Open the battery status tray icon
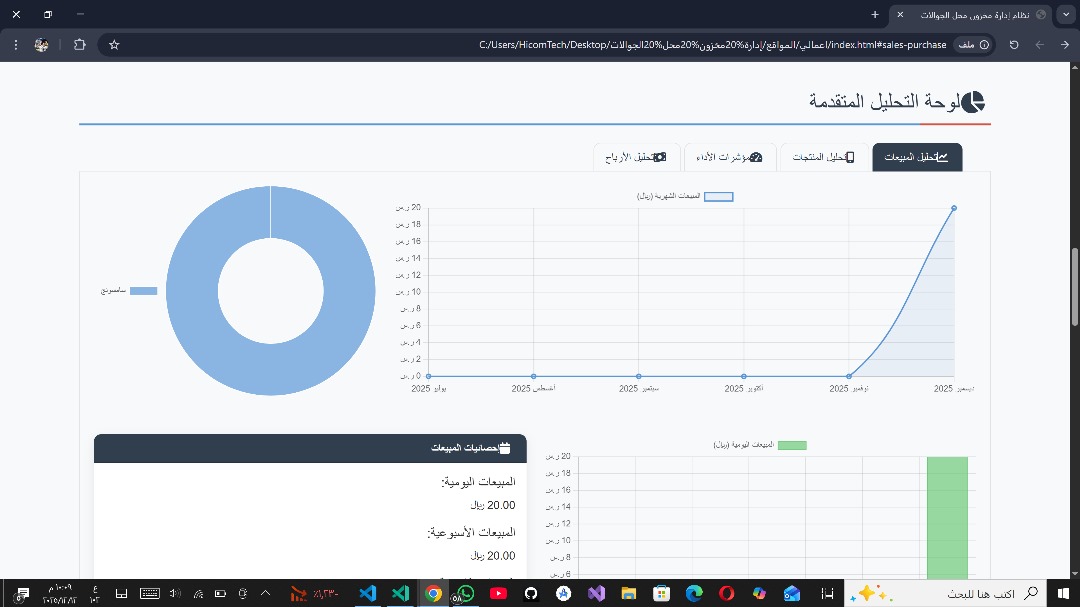Screen dimensions: 1080x607 pyautogui.click(x=220, y=593)
